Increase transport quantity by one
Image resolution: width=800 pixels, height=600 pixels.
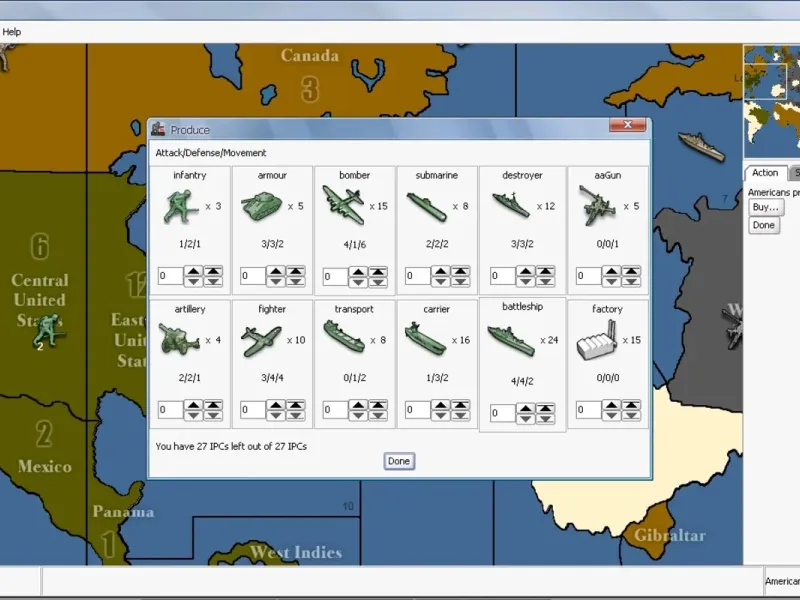359,405
